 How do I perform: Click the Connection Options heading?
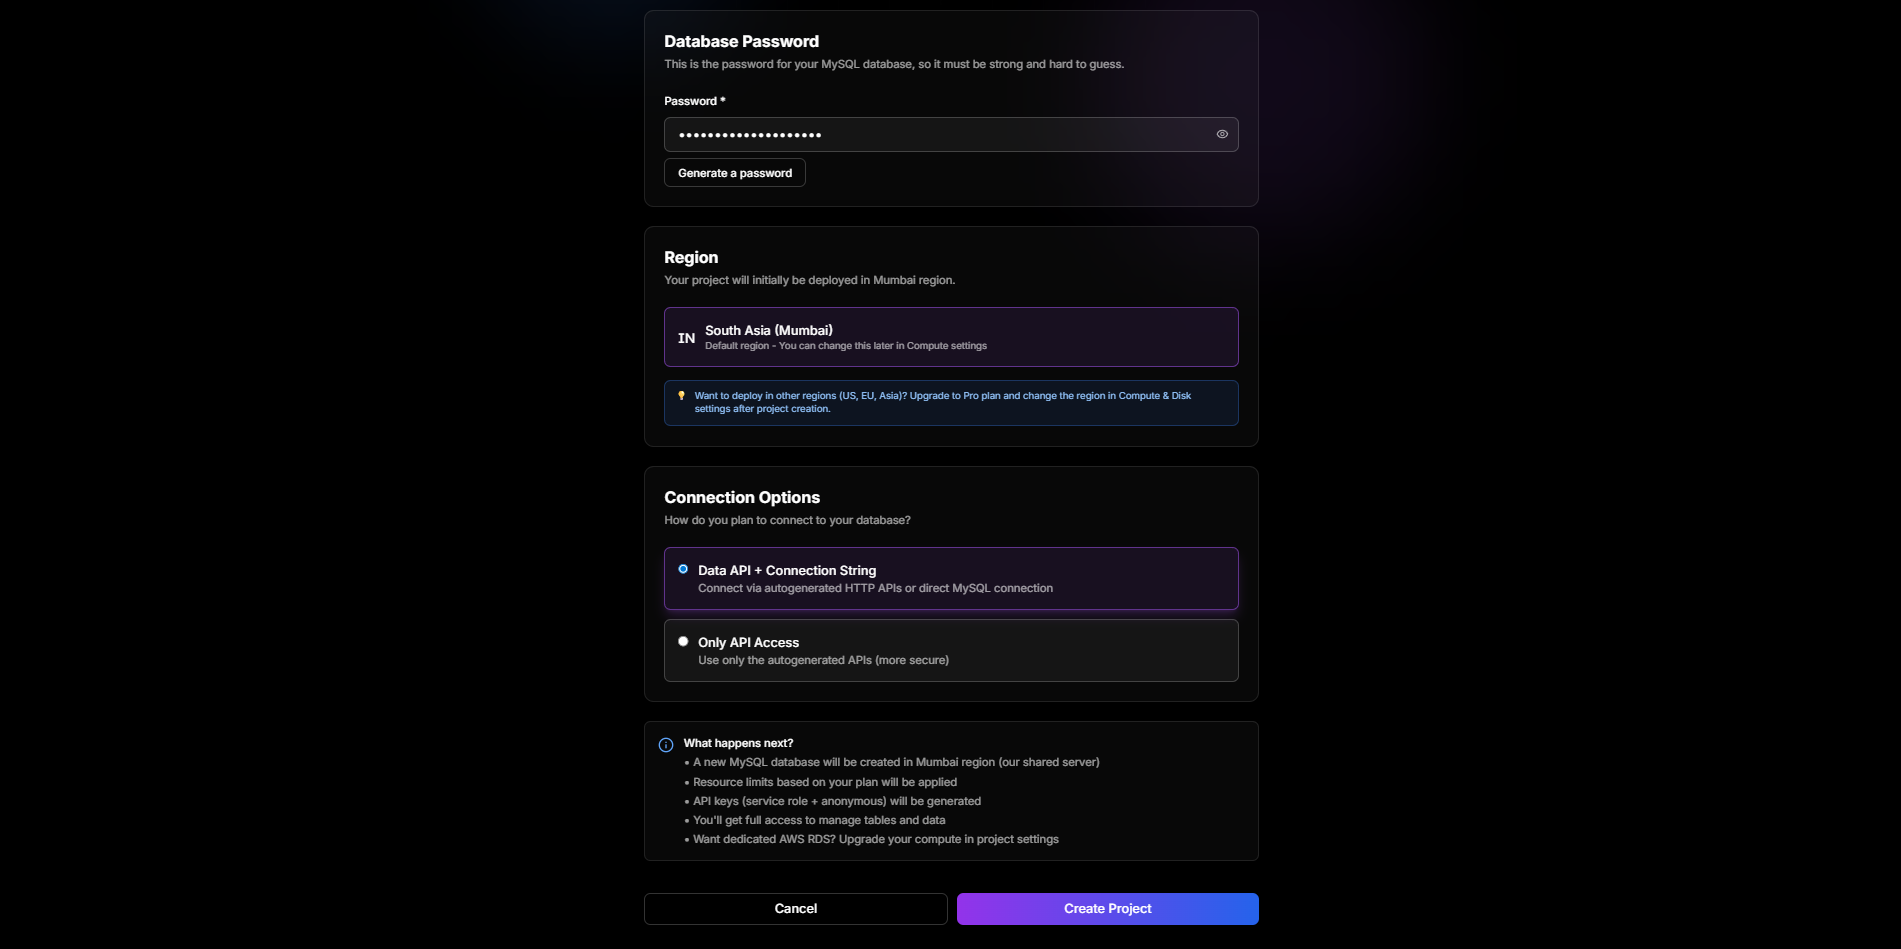[742, 498]
